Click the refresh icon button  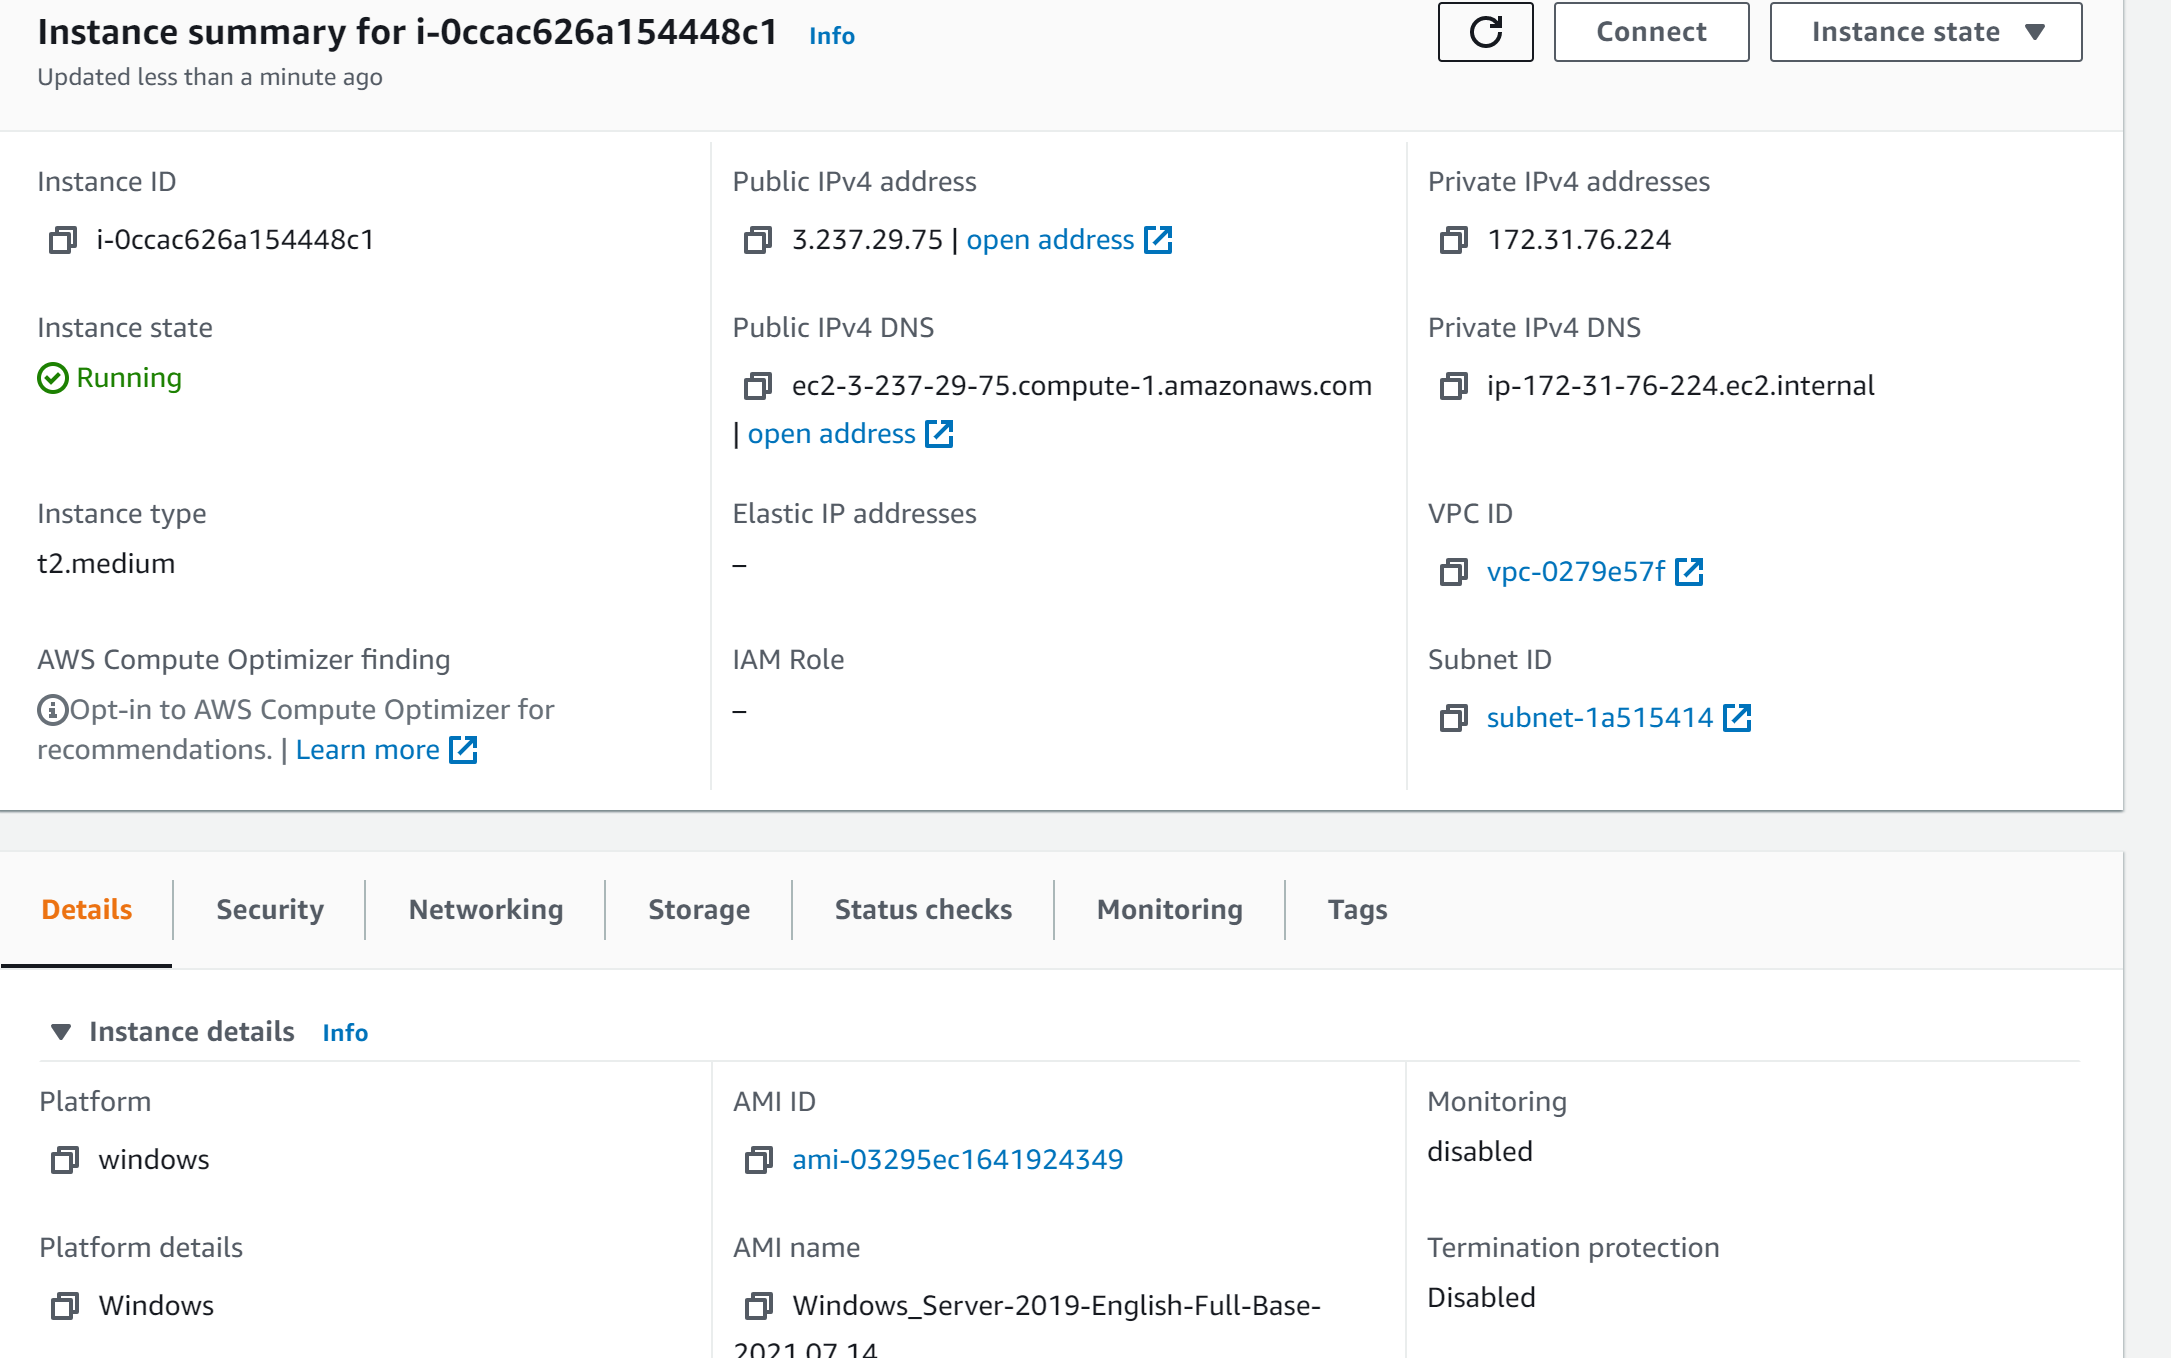tap(1485, 32)
